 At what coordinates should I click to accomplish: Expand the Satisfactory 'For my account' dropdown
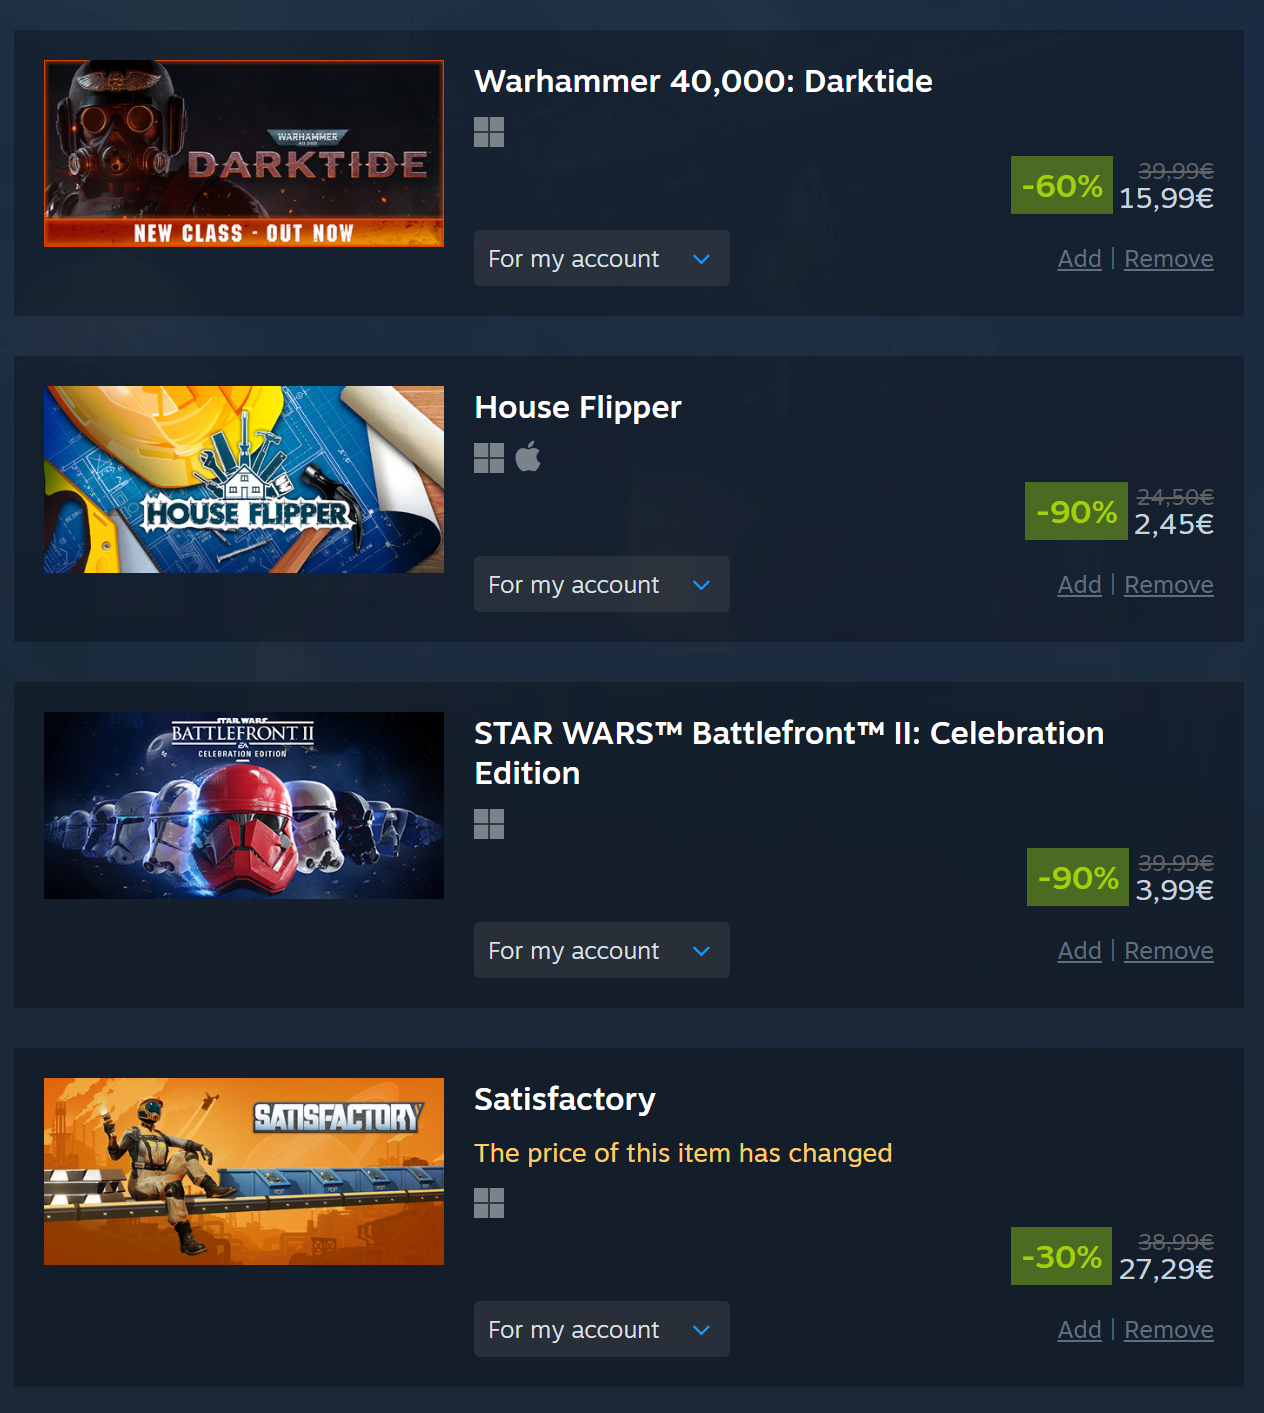tap(602, 1329)
